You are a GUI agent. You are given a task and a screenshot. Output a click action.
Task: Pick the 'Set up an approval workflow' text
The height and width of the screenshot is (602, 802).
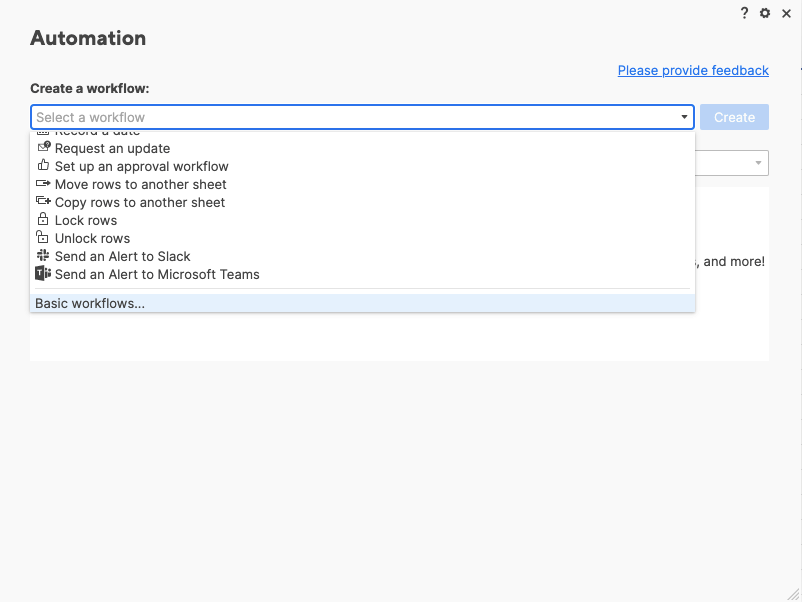(142, 166)
